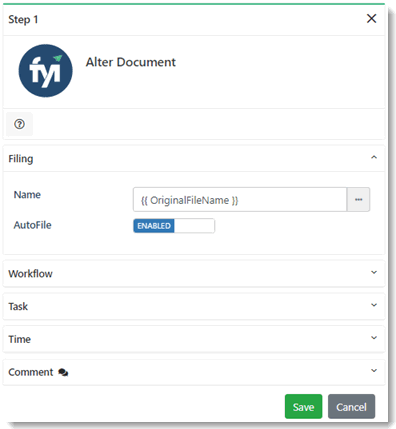The height and width of the screenshot is (429, 396).
Task: Expand the Workflow section
Action: point(374,272)
